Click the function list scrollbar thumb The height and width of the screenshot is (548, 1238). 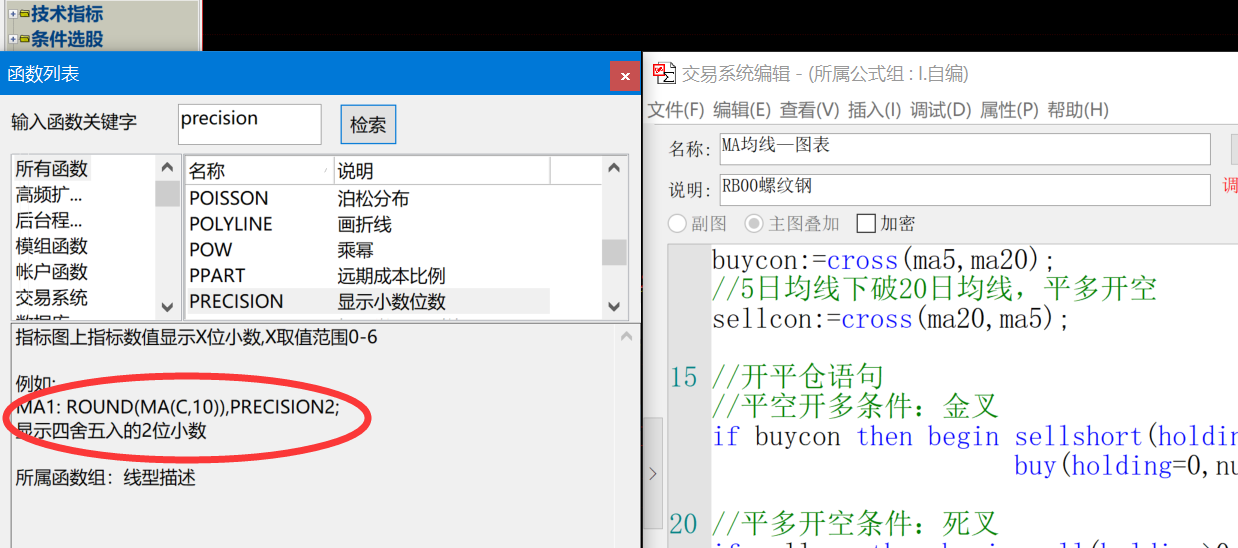614,252
